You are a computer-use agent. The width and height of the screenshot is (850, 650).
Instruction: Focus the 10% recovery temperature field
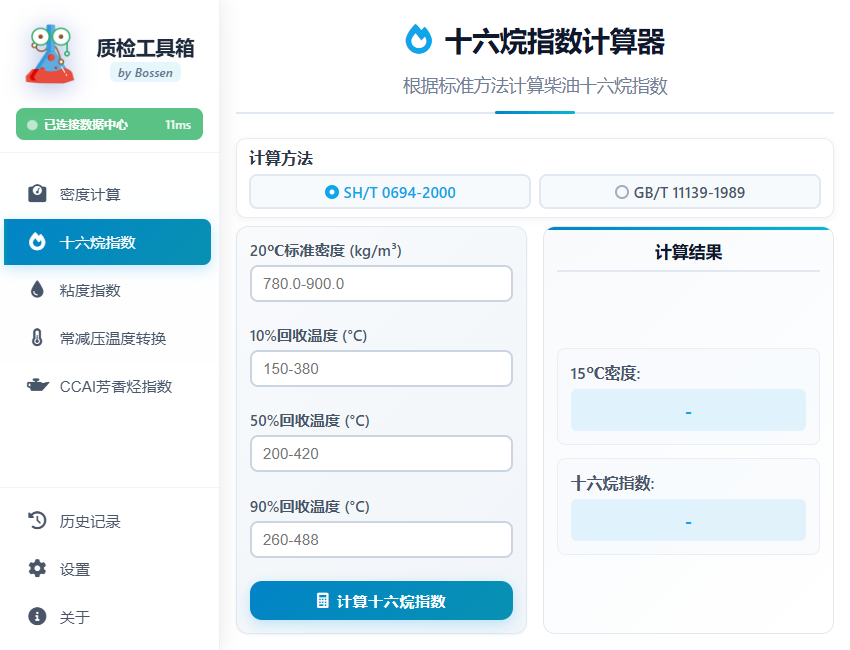pos(381,369)
